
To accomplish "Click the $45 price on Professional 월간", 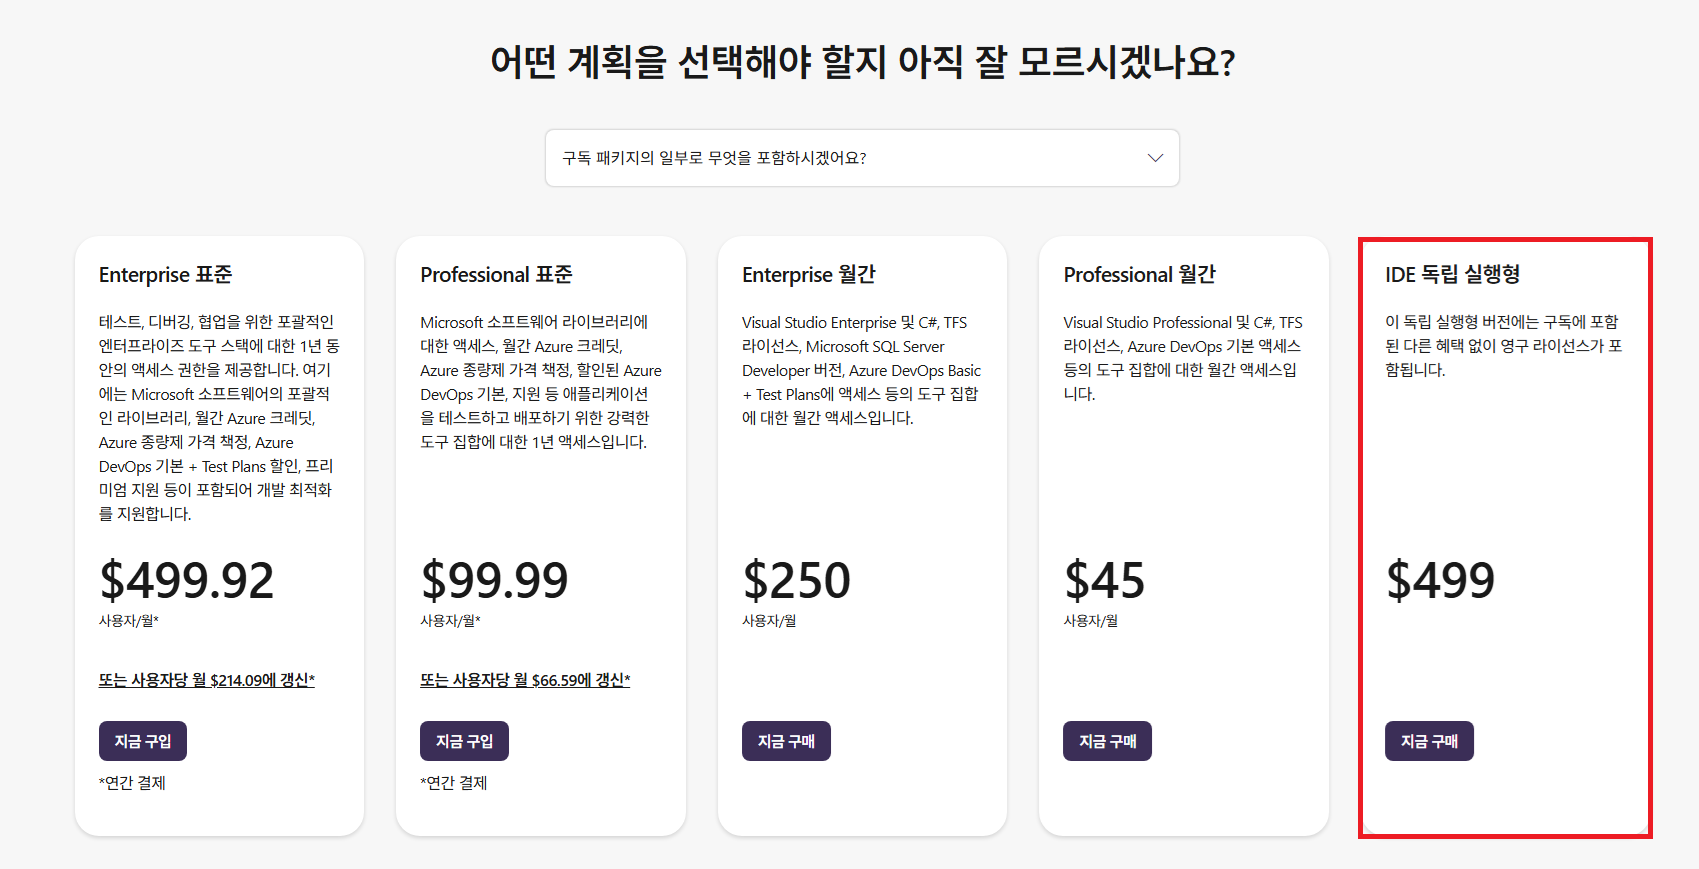I will 1105,580.
